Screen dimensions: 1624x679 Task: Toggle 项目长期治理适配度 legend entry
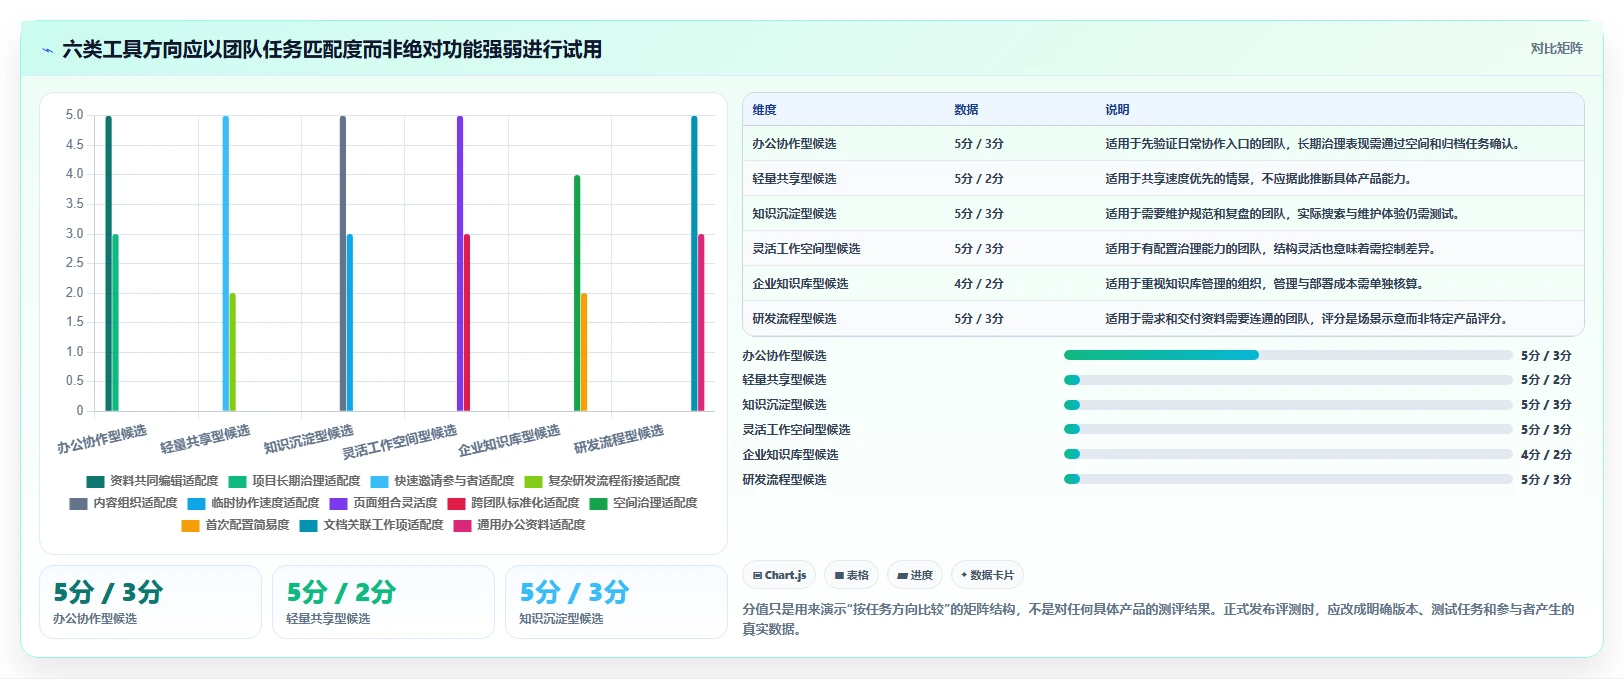pyautogui.click(x=294, y=481)
